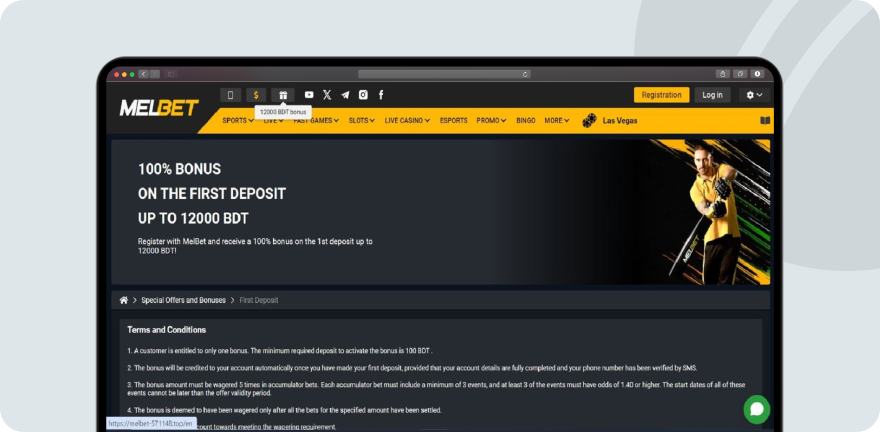Open the ESPORTS menu item
The height and width of the screenshot is (432, 880).
pos(453,121)
